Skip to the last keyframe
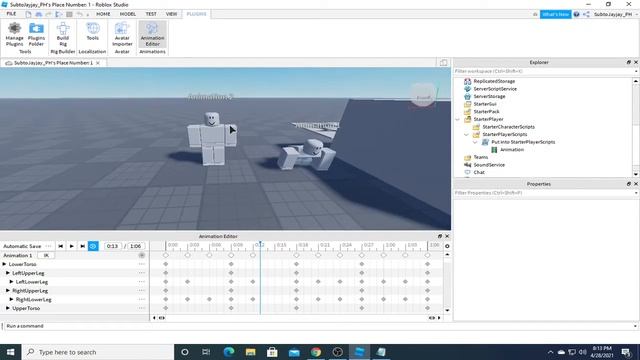The image size is (640, 360). (x=82, y=246)
